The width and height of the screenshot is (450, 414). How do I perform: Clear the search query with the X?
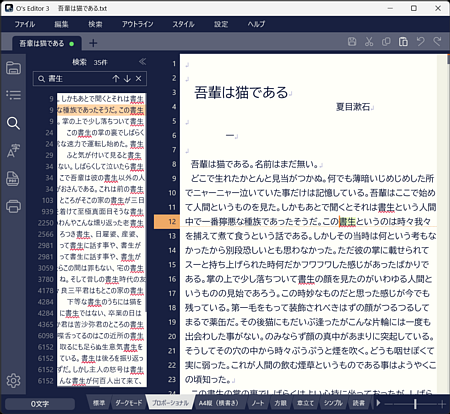pyautogui.click(x=139, y=79)
